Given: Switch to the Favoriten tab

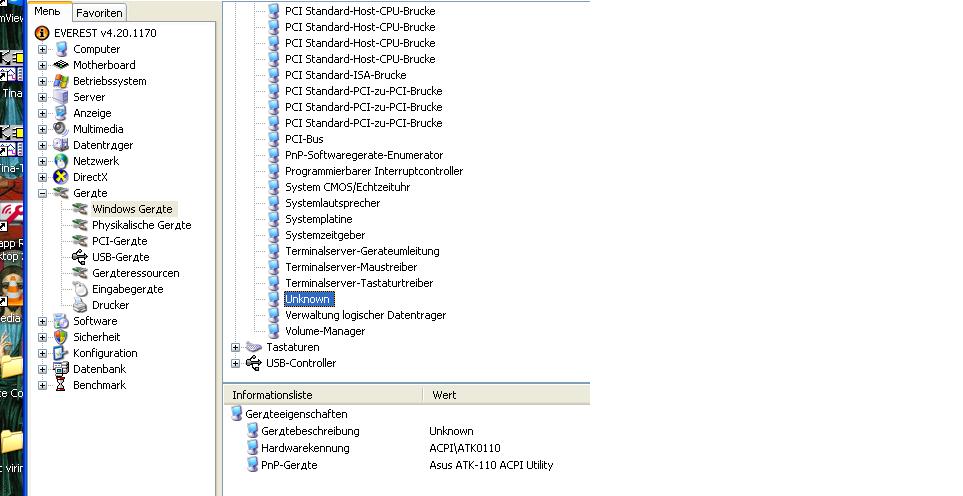Looking at the screenshot, I should tap(99, 13).
